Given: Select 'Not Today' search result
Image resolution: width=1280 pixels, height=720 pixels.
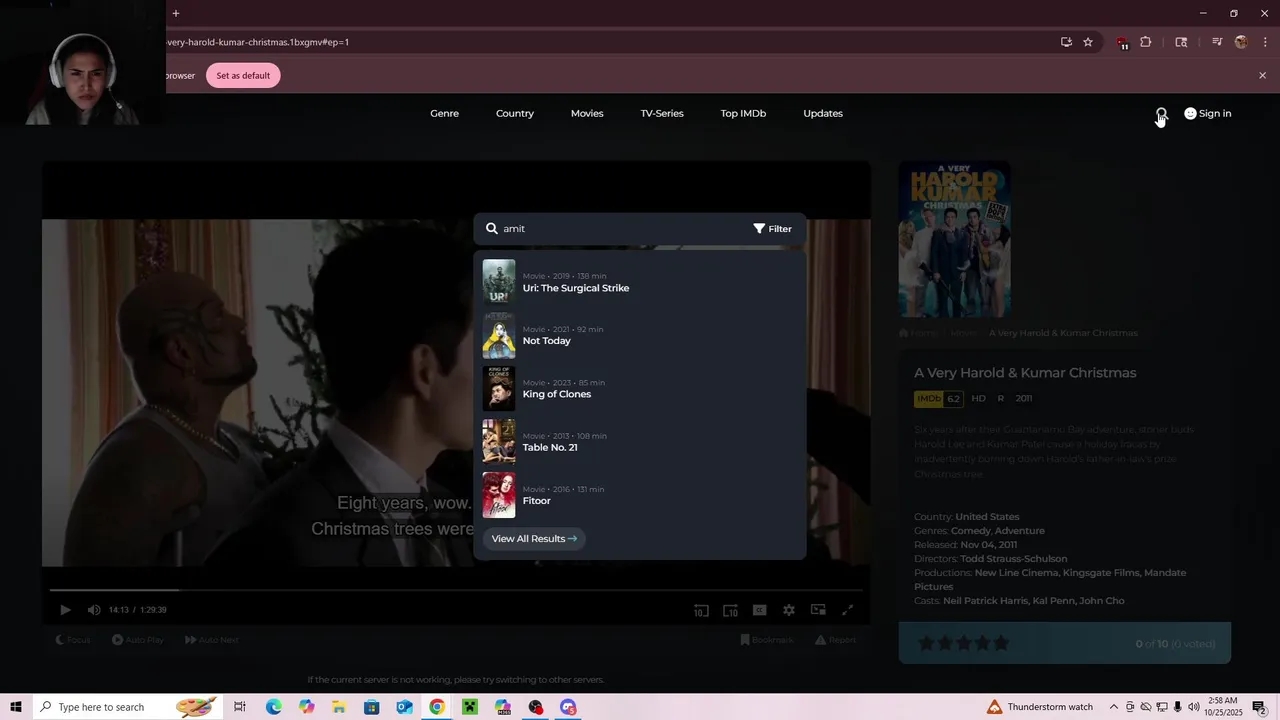Looking at the screenshot, I should point(640,335).
